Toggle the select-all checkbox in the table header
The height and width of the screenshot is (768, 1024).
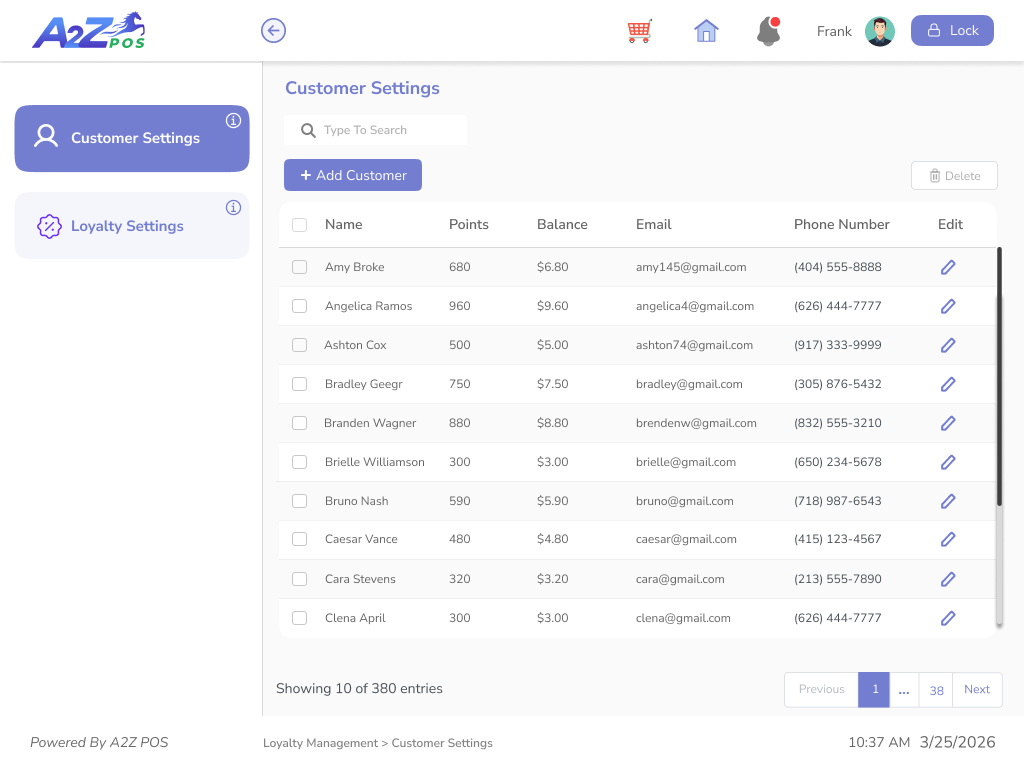[299, 224]
